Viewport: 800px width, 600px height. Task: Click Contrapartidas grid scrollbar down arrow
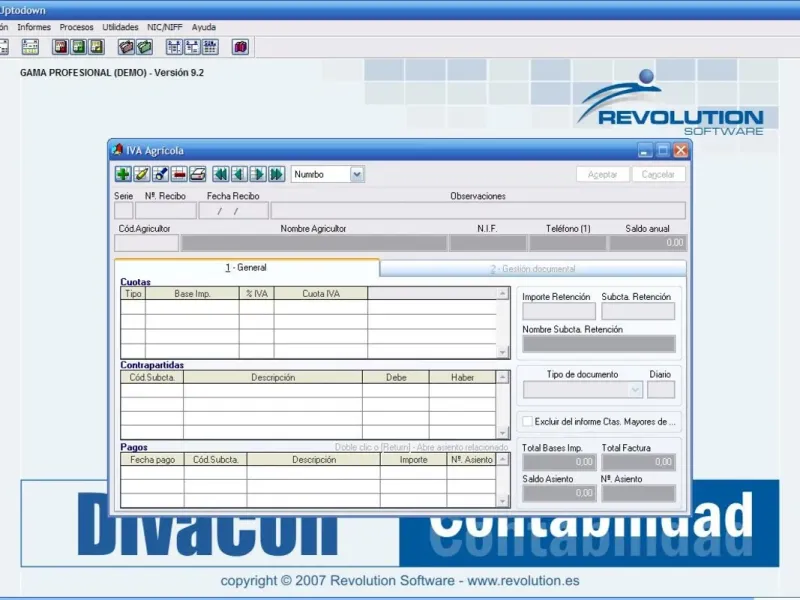[503, 433]
